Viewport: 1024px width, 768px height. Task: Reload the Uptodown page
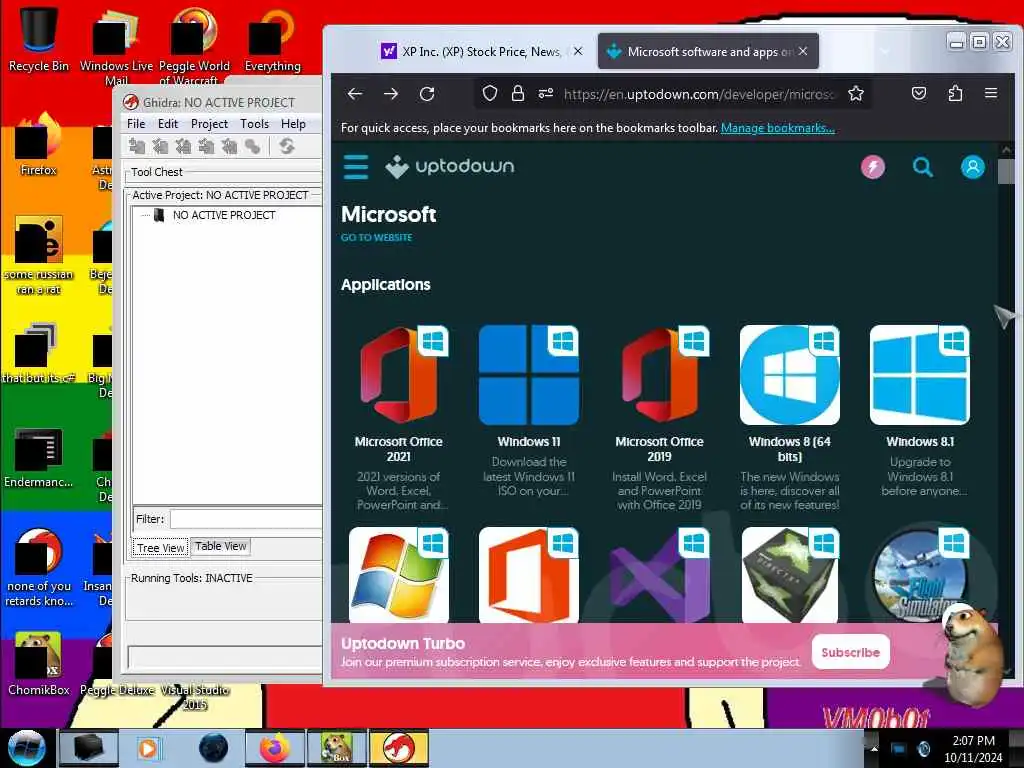[x=427, y=94]
